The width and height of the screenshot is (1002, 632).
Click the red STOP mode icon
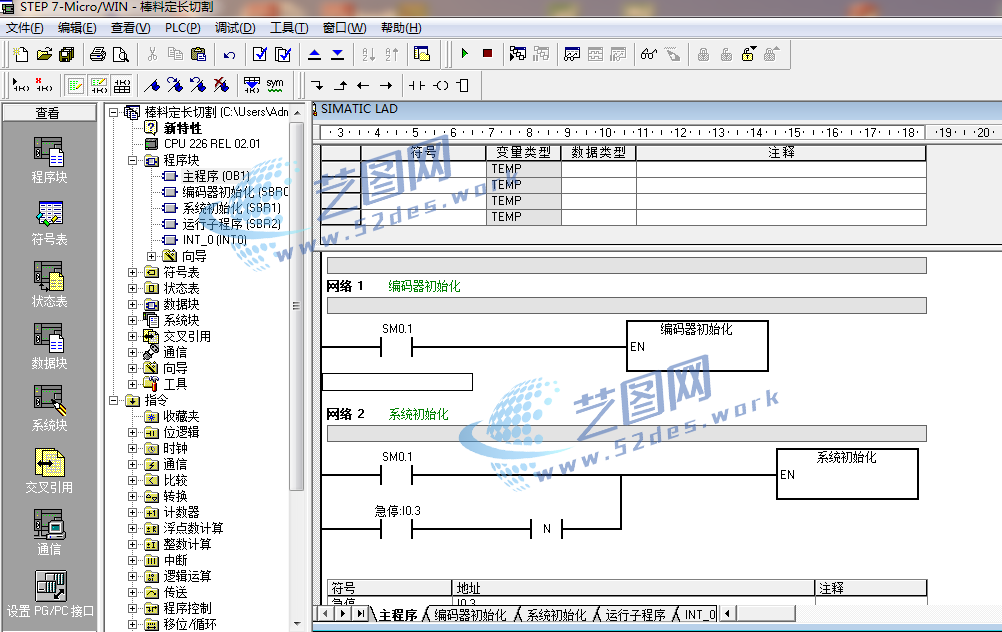tap(488, 54)
